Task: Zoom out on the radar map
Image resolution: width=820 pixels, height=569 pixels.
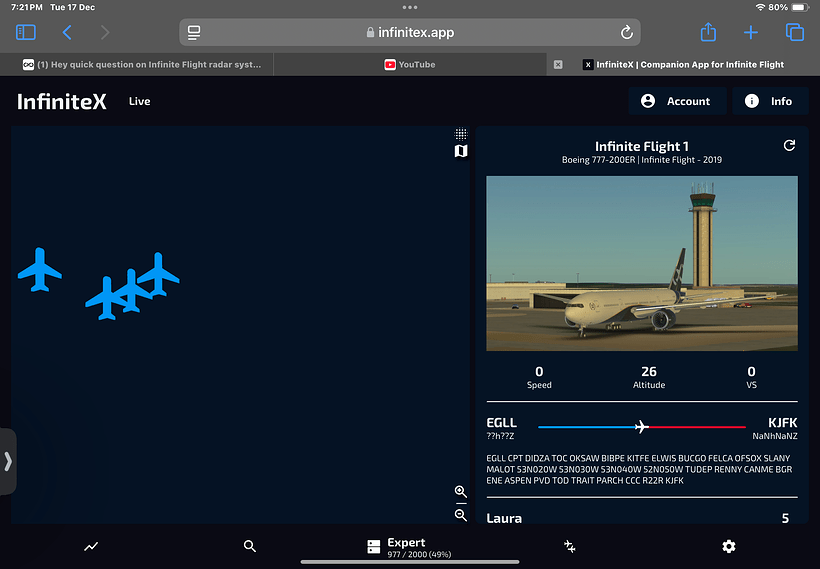Action: [461, 515]
